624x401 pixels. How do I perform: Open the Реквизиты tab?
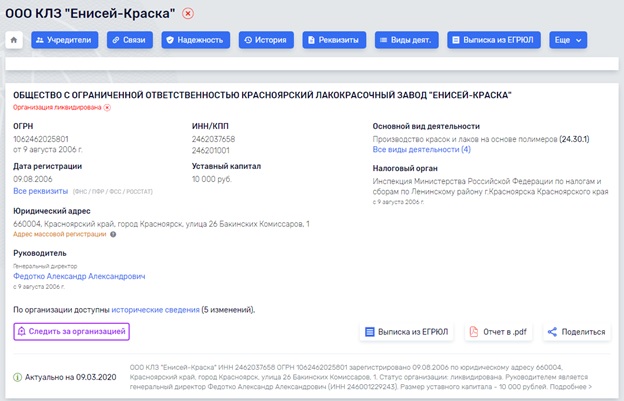point(334,40)
